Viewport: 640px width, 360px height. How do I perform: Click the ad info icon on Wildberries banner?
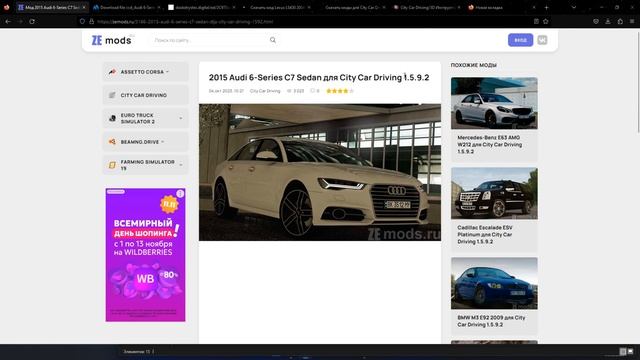(x=180, y=193)
